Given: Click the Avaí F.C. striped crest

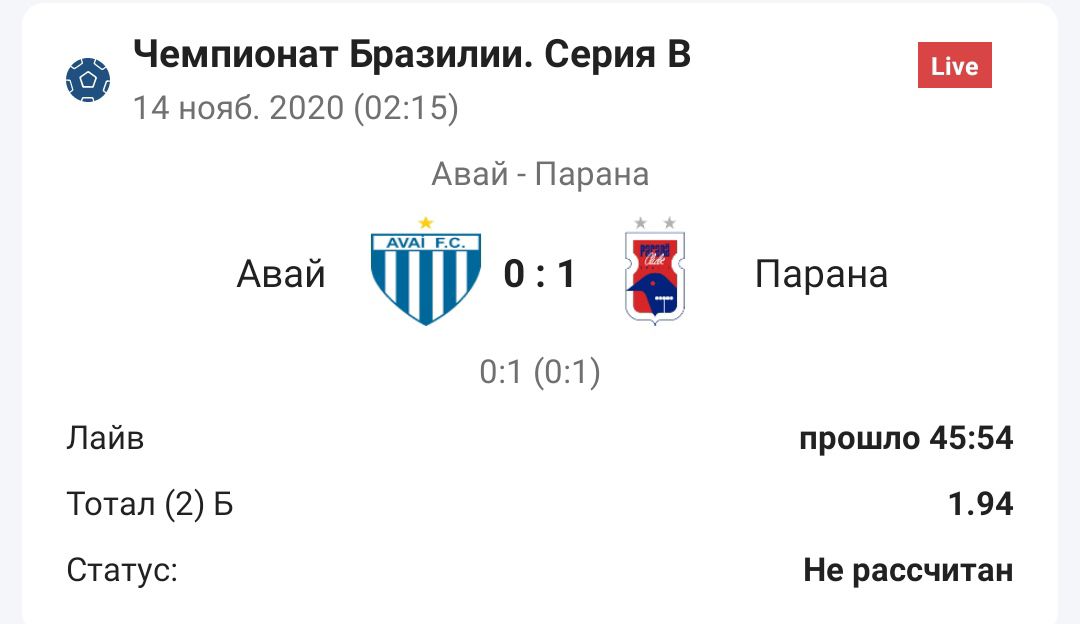Looking at the screenshot, I should click(x=426, y=278).
